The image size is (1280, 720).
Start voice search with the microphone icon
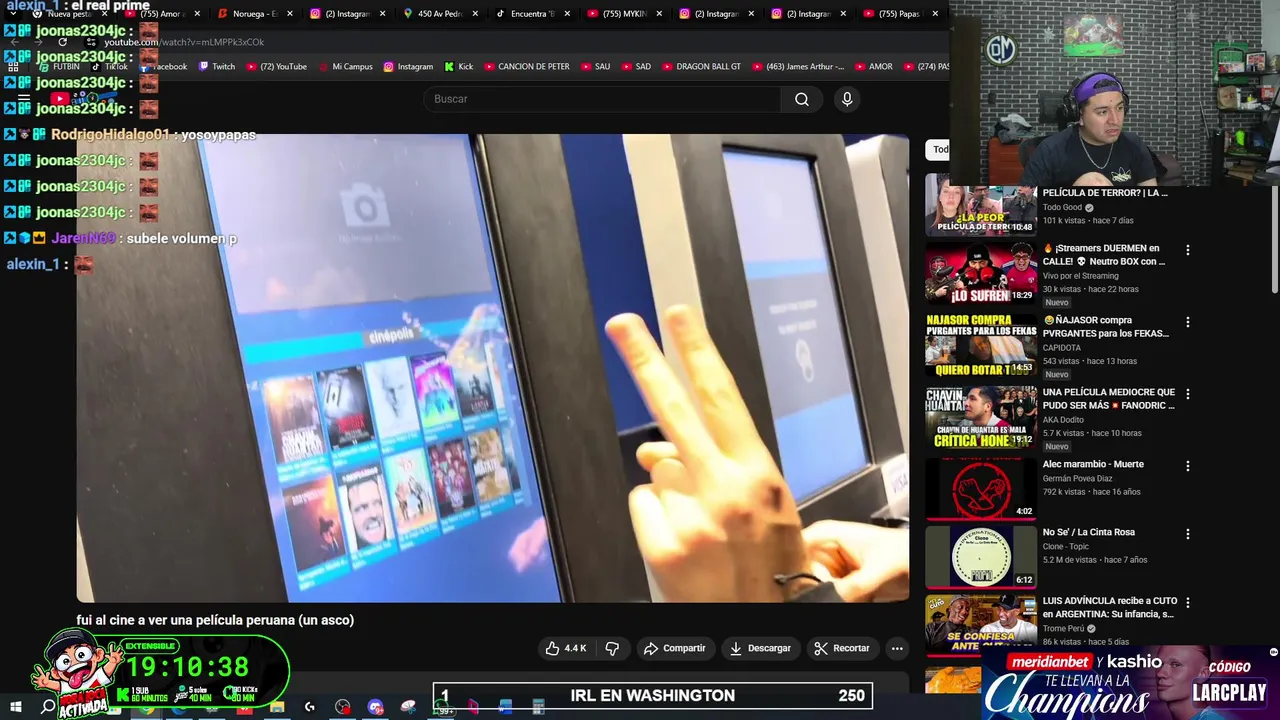[x=847, y=99]
